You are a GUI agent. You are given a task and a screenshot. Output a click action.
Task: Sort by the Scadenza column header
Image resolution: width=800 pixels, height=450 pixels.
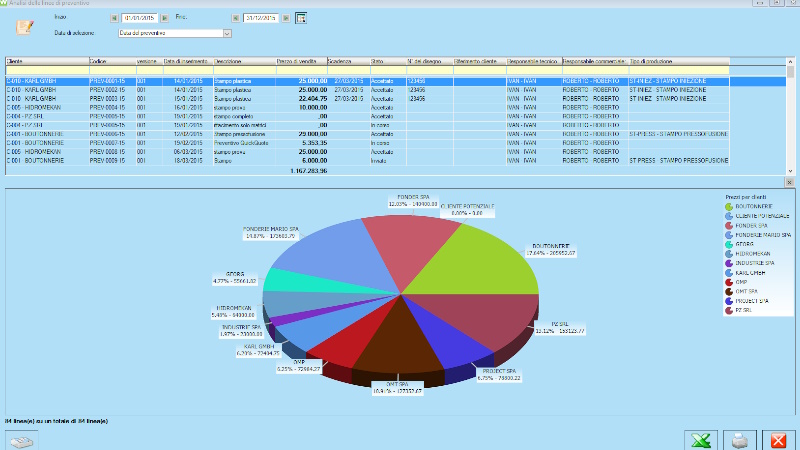(348, 61)
